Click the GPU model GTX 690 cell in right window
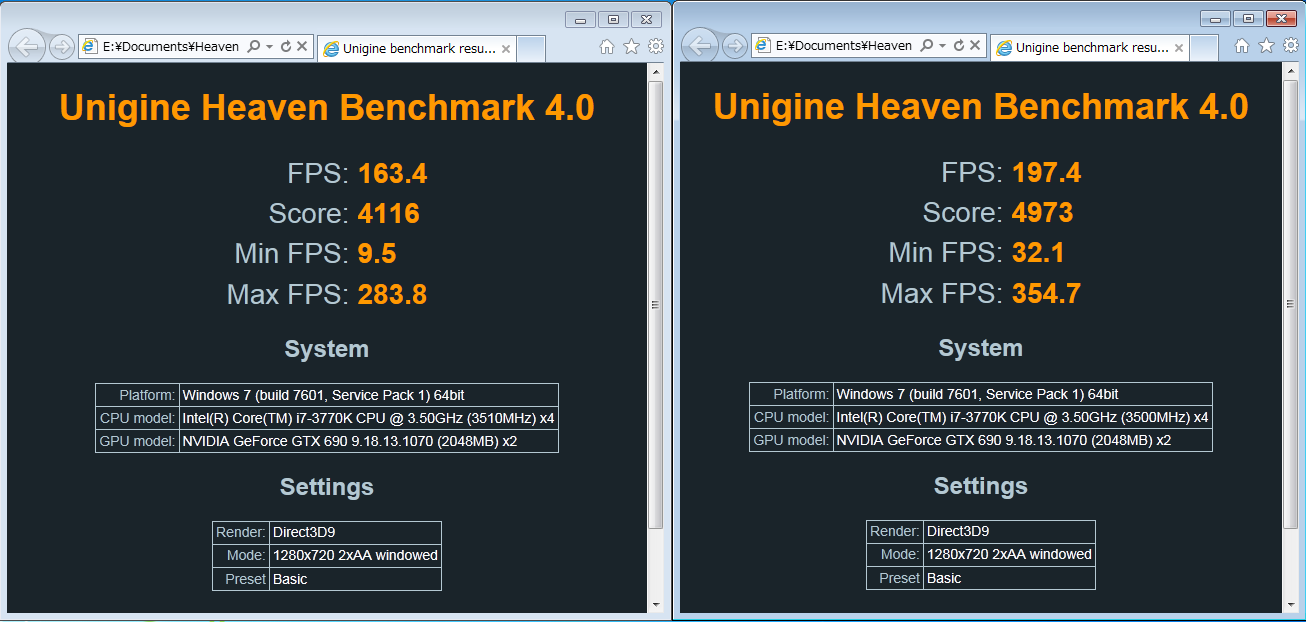The width and height of the screenshot is (1306, 622). pyautogui.click(x=1022, y=440)
